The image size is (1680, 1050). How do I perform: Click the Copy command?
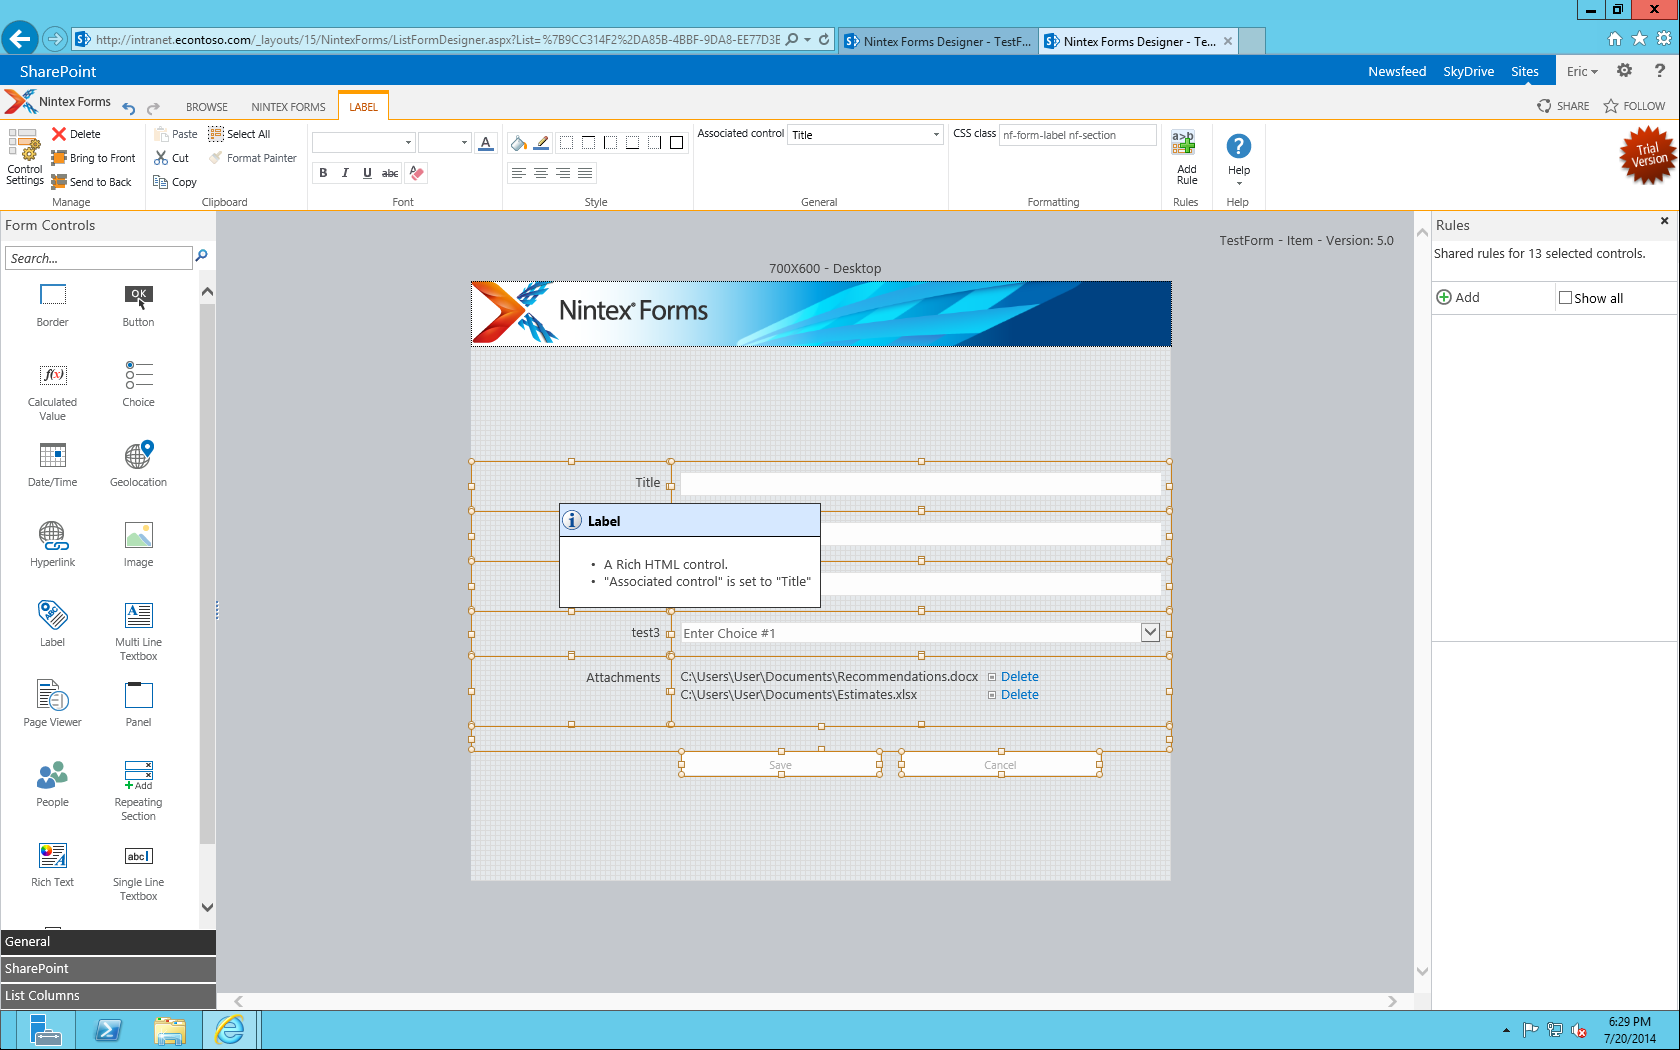175,182
